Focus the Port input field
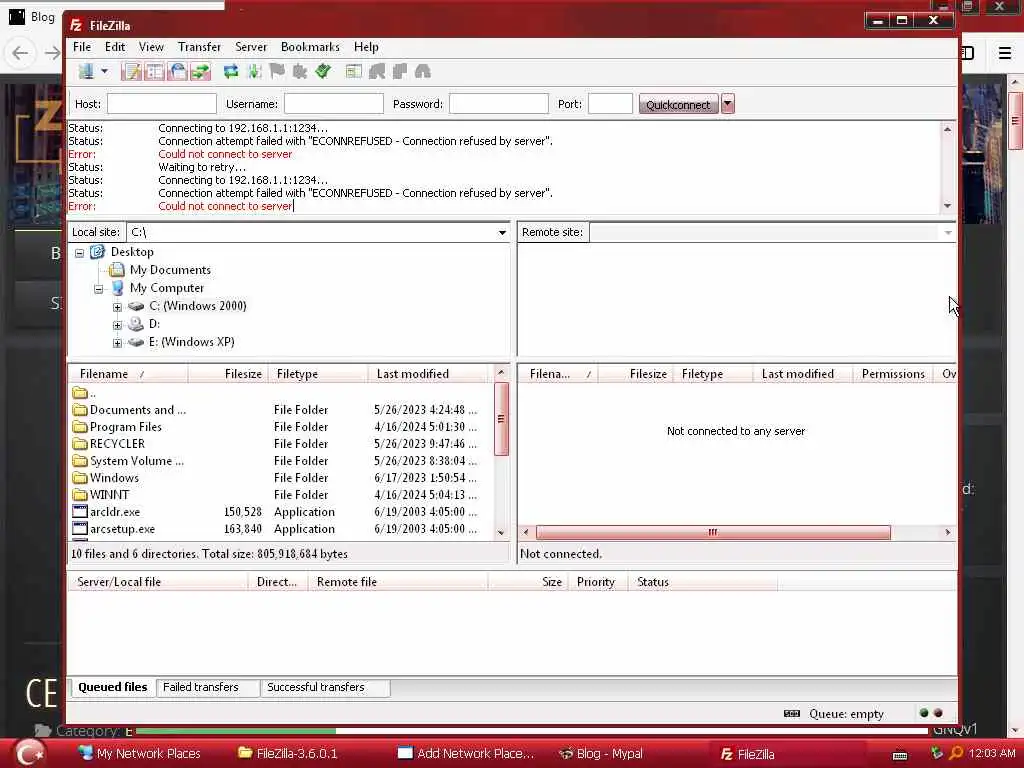This screenshot has width=1024, height=768. (610, 104)
